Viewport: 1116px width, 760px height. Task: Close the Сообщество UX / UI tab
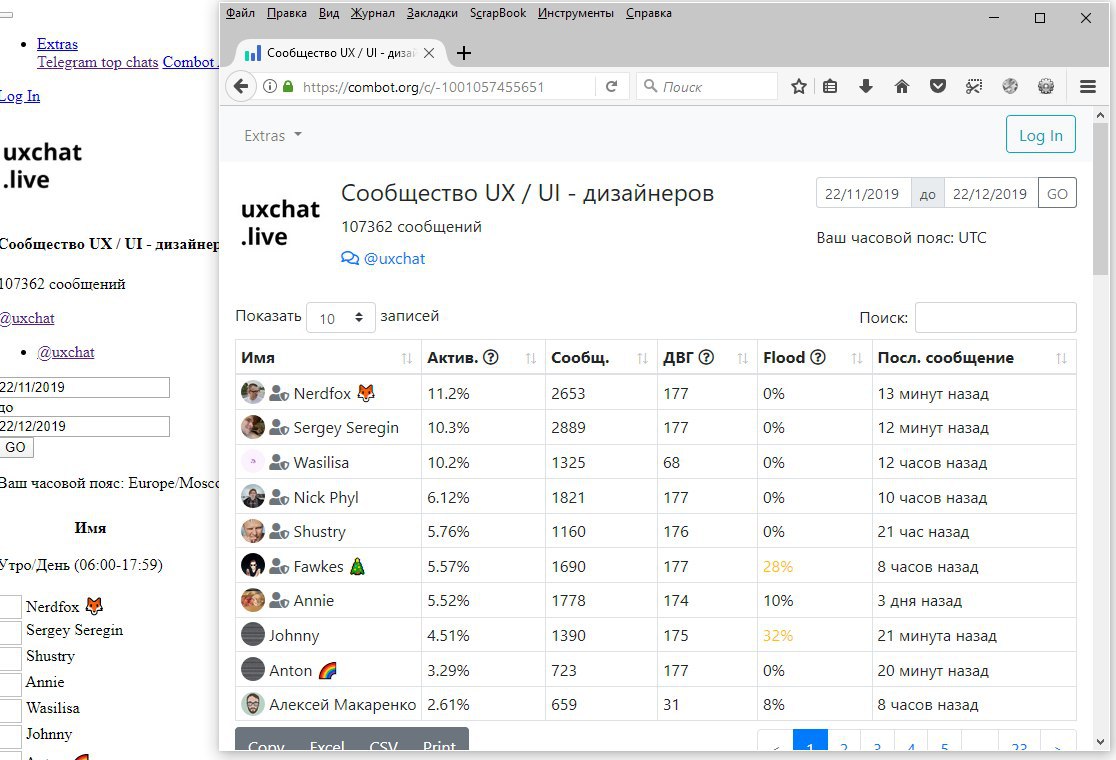429,53
